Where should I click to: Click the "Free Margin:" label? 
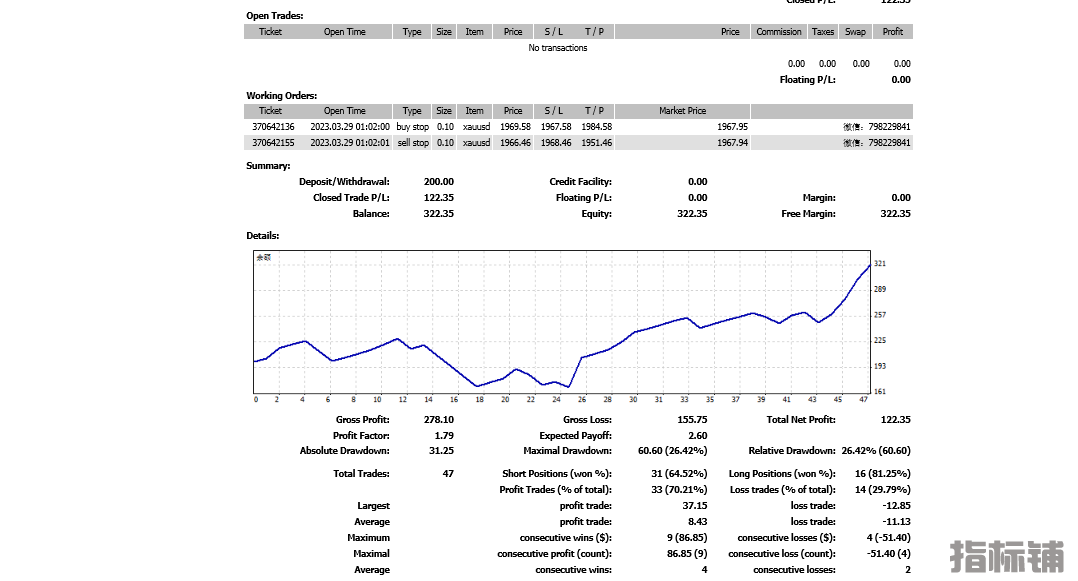808,214
